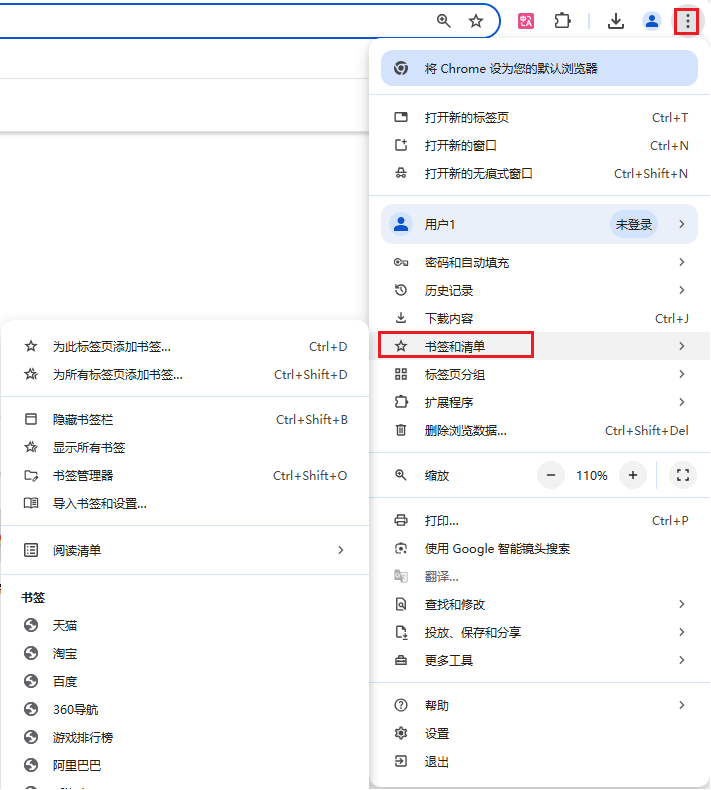Open 下载内容 from menu
Image resolution: width=711 pixels, height=790 pixels.
point(539,318)
